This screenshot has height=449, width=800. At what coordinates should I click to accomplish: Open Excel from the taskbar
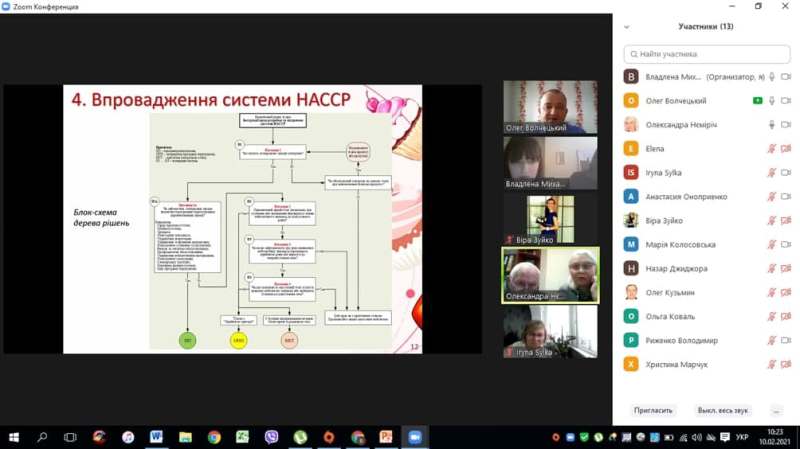pos(242,437)
